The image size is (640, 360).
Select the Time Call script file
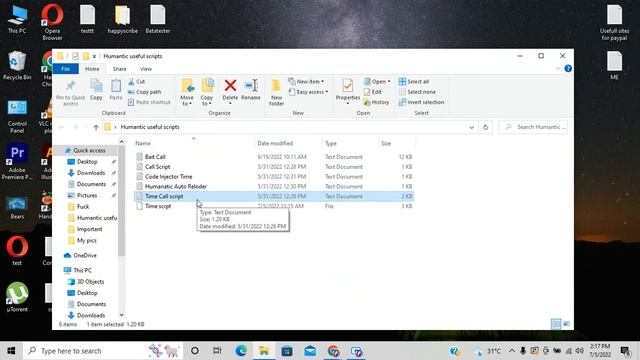pos(274,196)
